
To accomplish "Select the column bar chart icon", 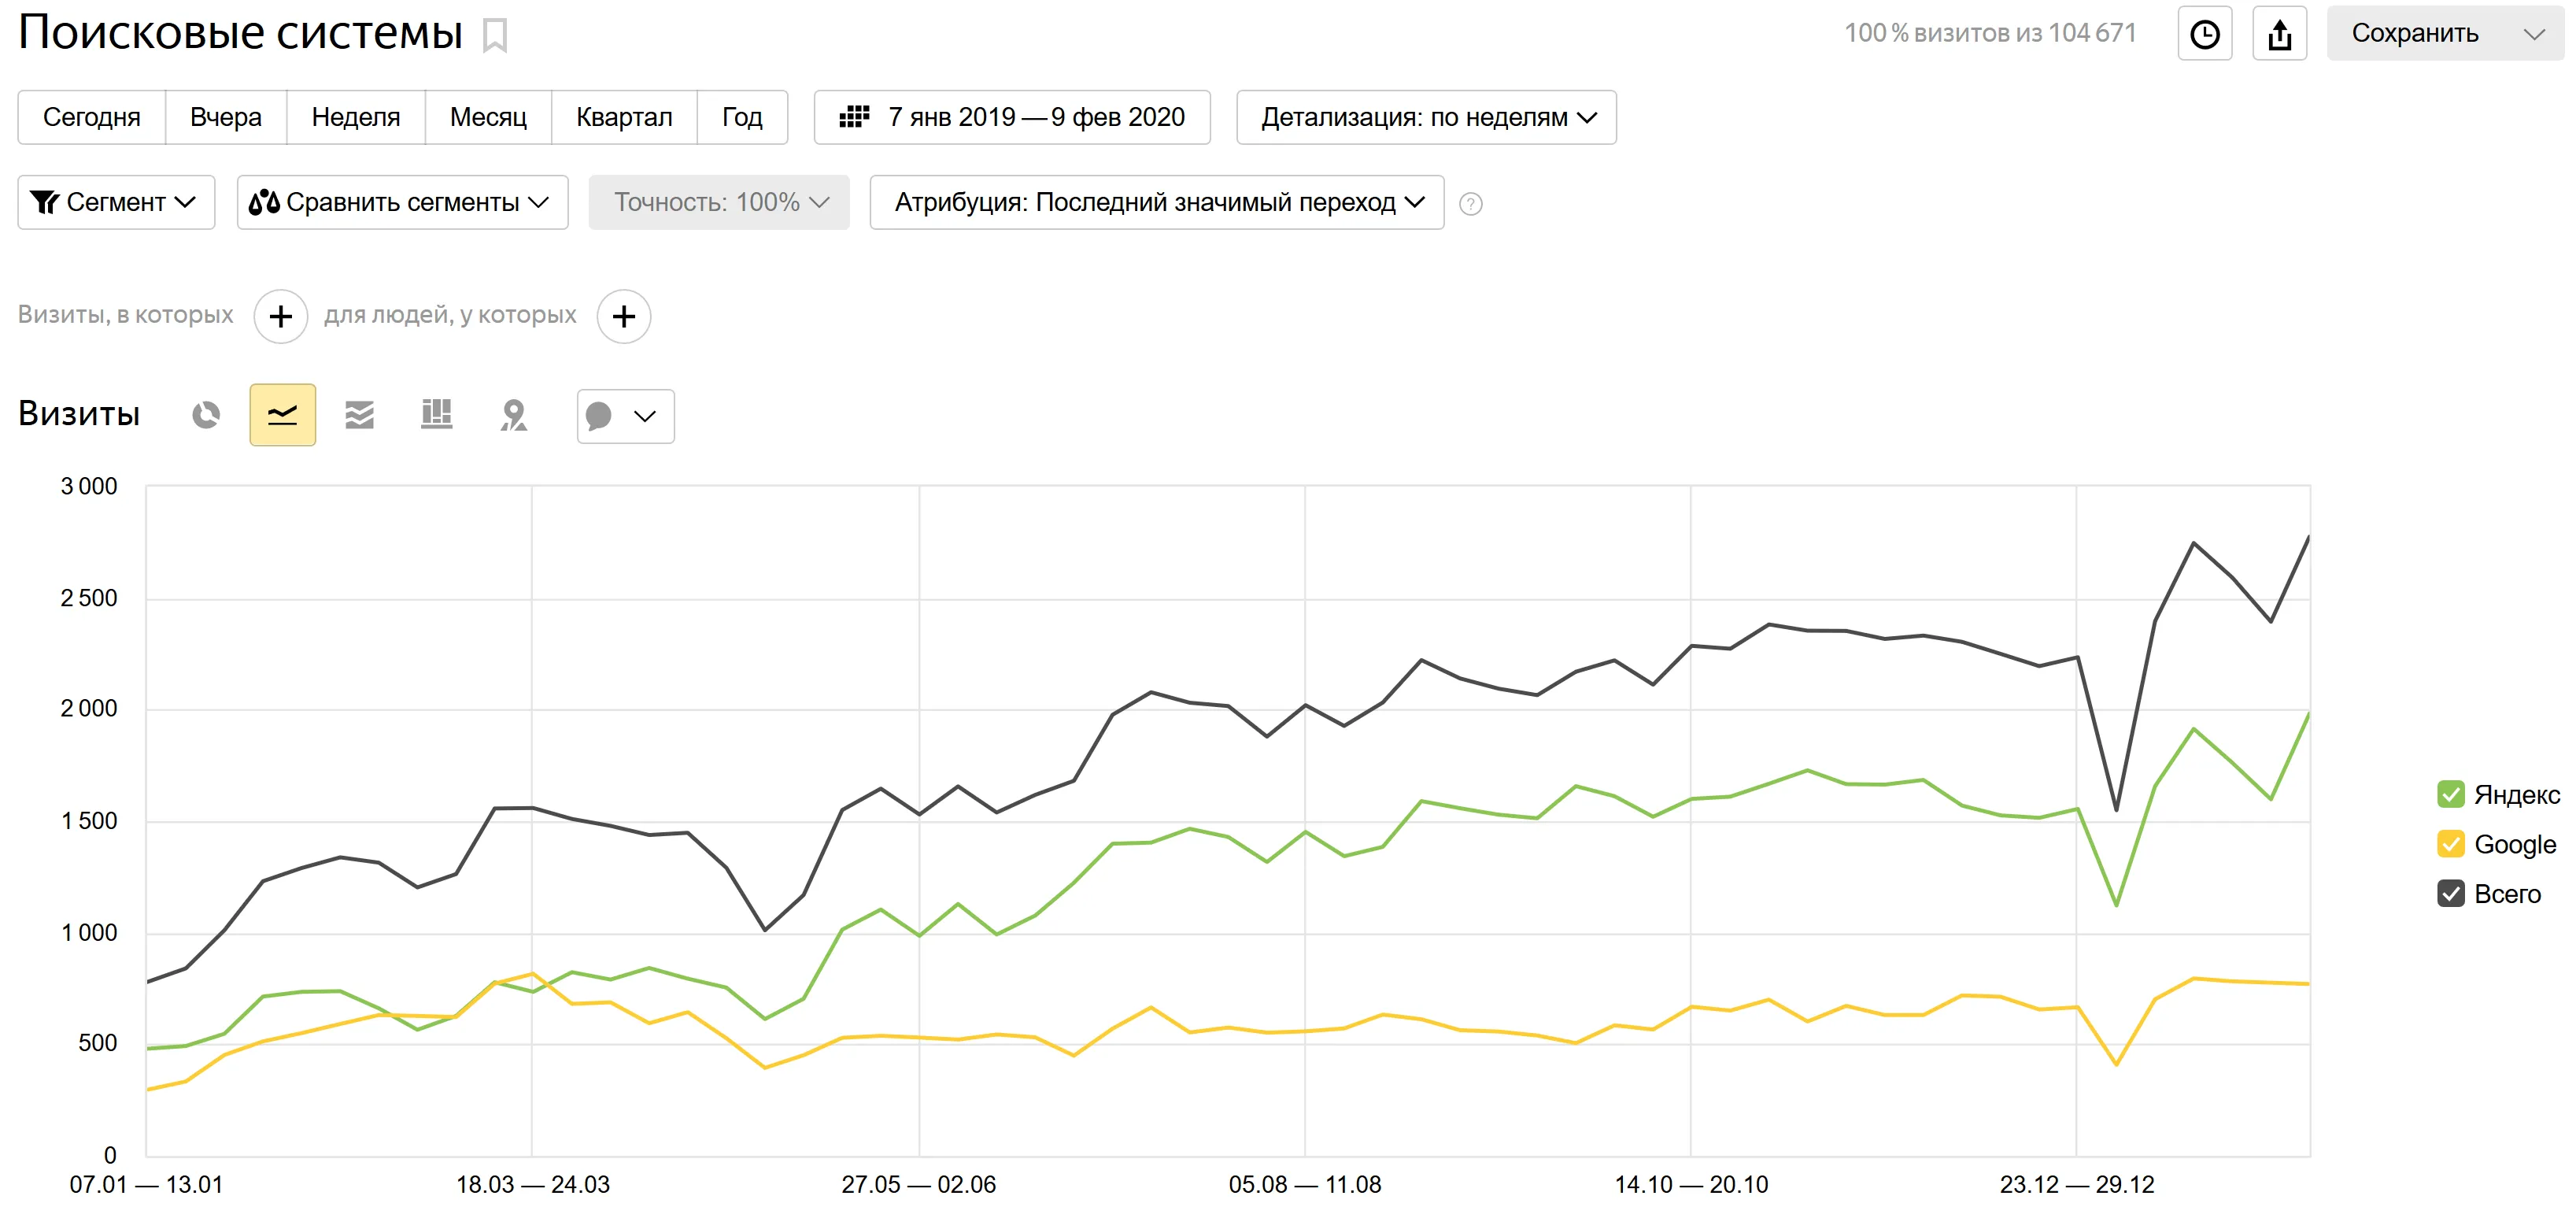I will click(x=436, y=414).
